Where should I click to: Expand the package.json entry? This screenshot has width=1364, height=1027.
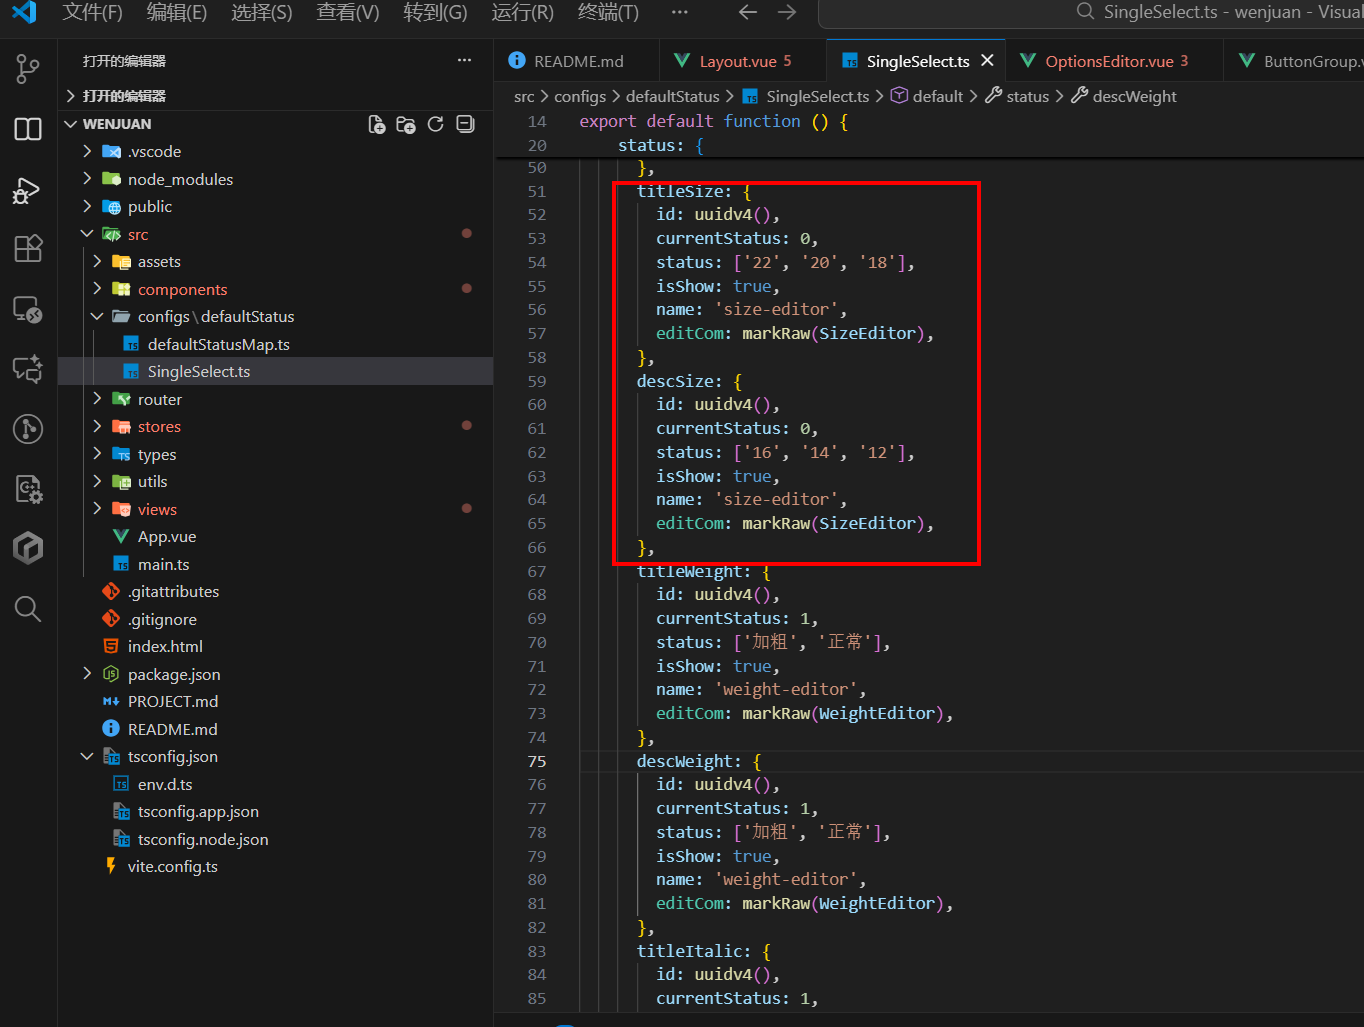tap(87, 674)
